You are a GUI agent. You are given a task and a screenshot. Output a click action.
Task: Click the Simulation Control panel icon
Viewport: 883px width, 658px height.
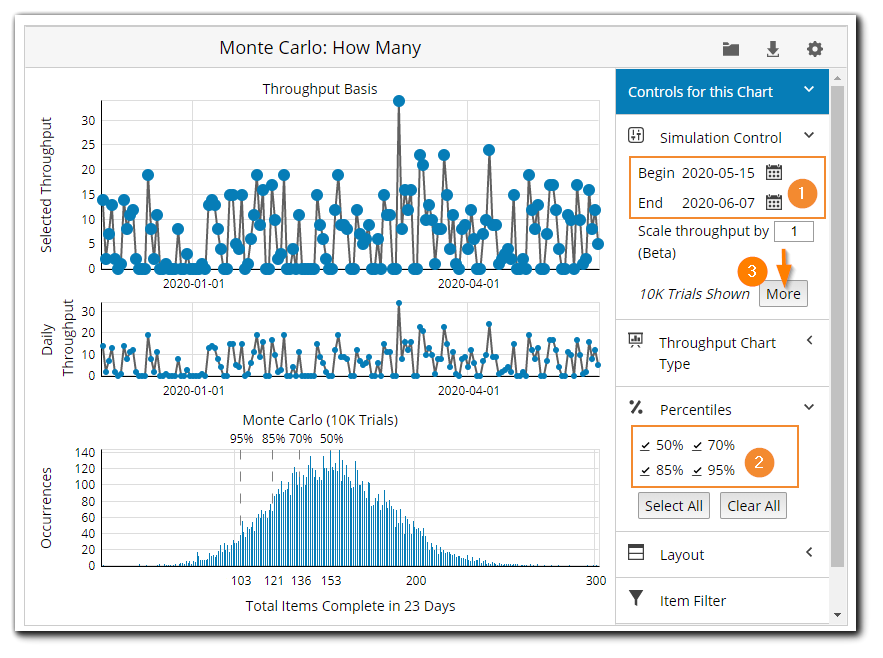pyautogui.click(x=636, y=135)
